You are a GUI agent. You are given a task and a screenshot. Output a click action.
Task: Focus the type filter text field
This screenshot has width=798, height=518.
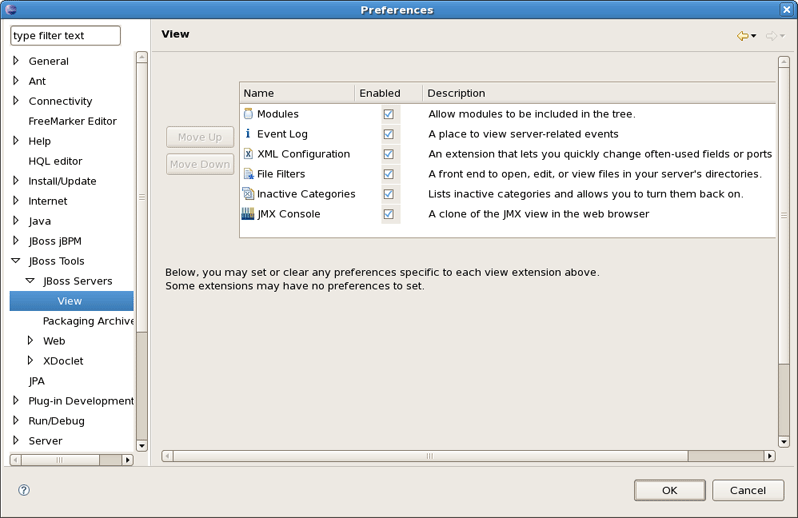point(66,36)
